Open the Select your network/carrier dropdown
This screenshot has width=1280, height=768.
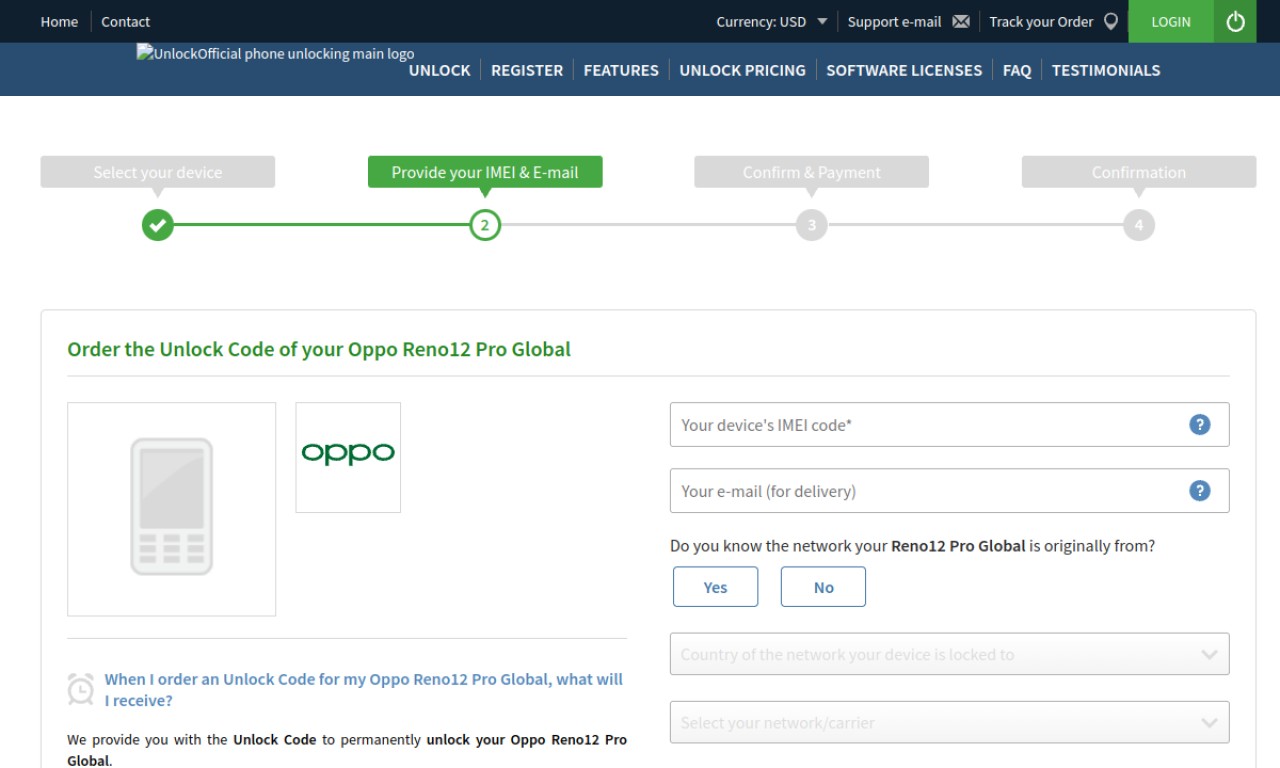tap(949, 722)
